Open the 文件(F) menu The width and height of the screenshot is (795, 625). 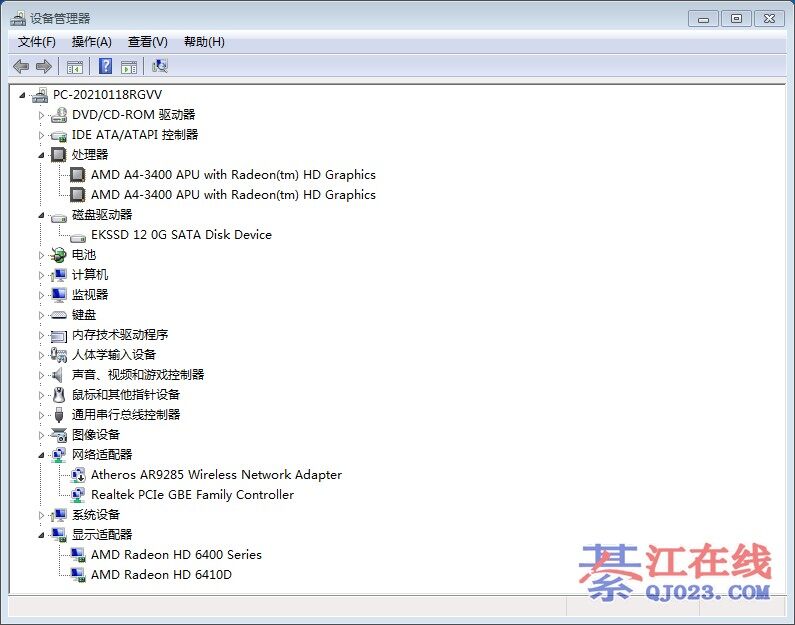click(x=37, y=42)
